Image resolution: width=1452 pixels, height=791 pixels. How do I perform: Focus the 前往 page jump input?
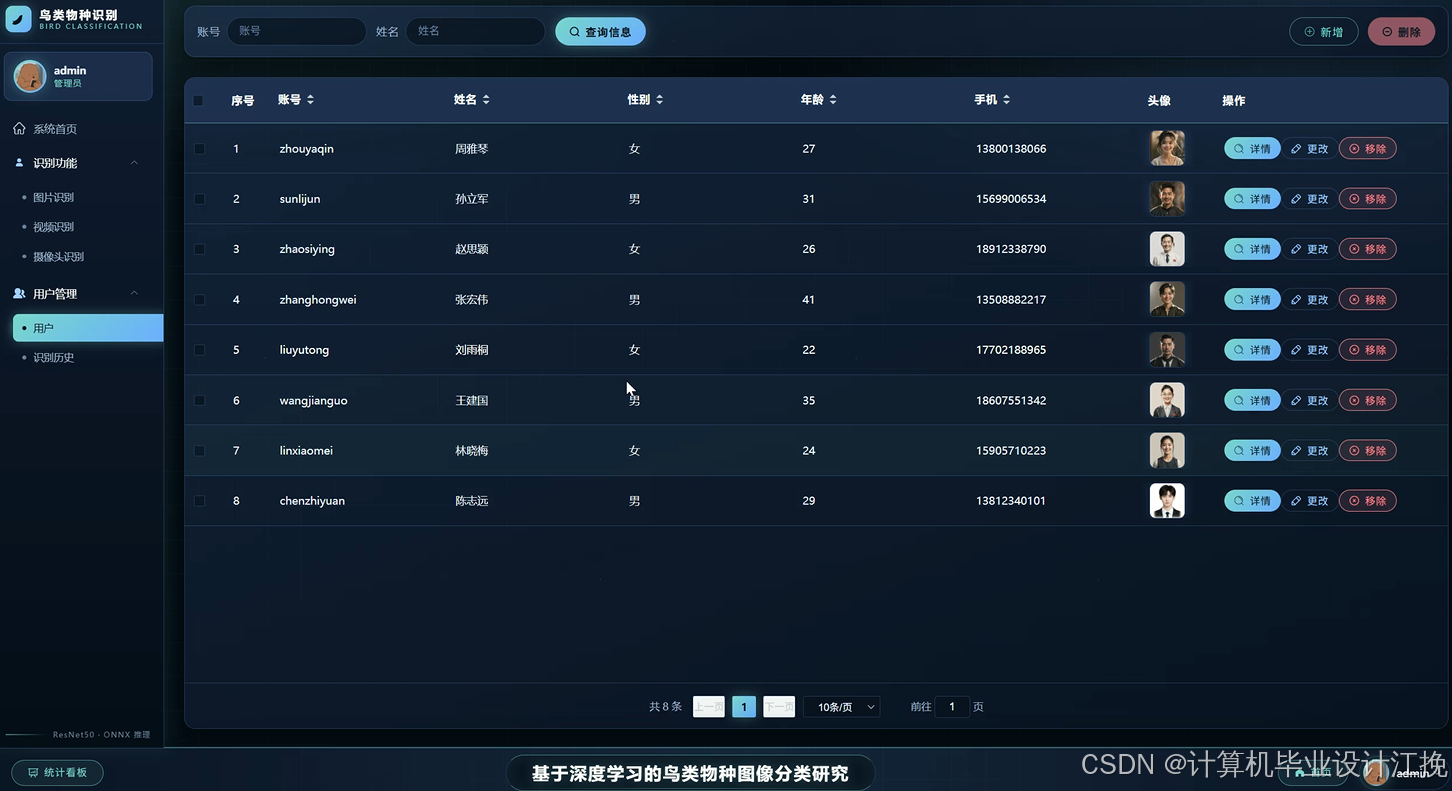[952, 707]
